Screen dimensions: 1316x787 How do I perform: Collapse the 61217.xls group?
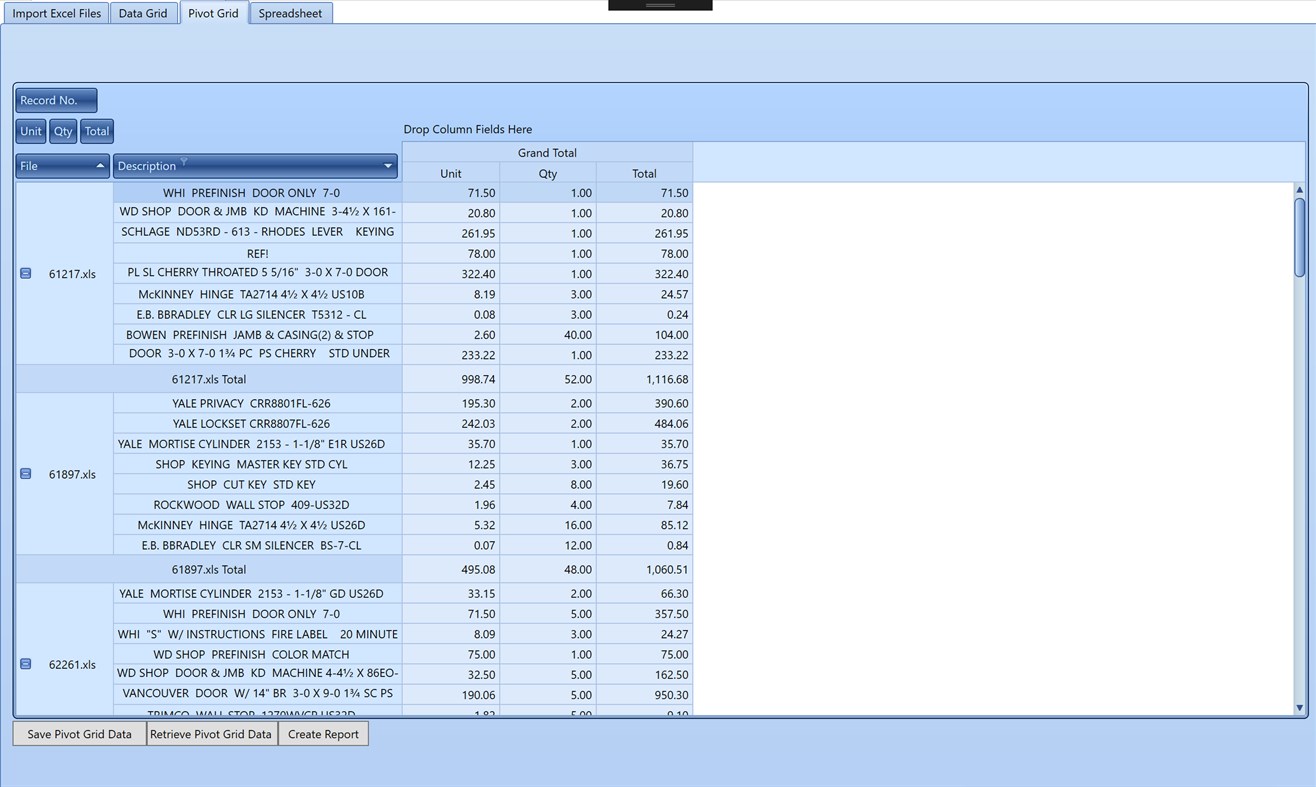coord(24,273)
